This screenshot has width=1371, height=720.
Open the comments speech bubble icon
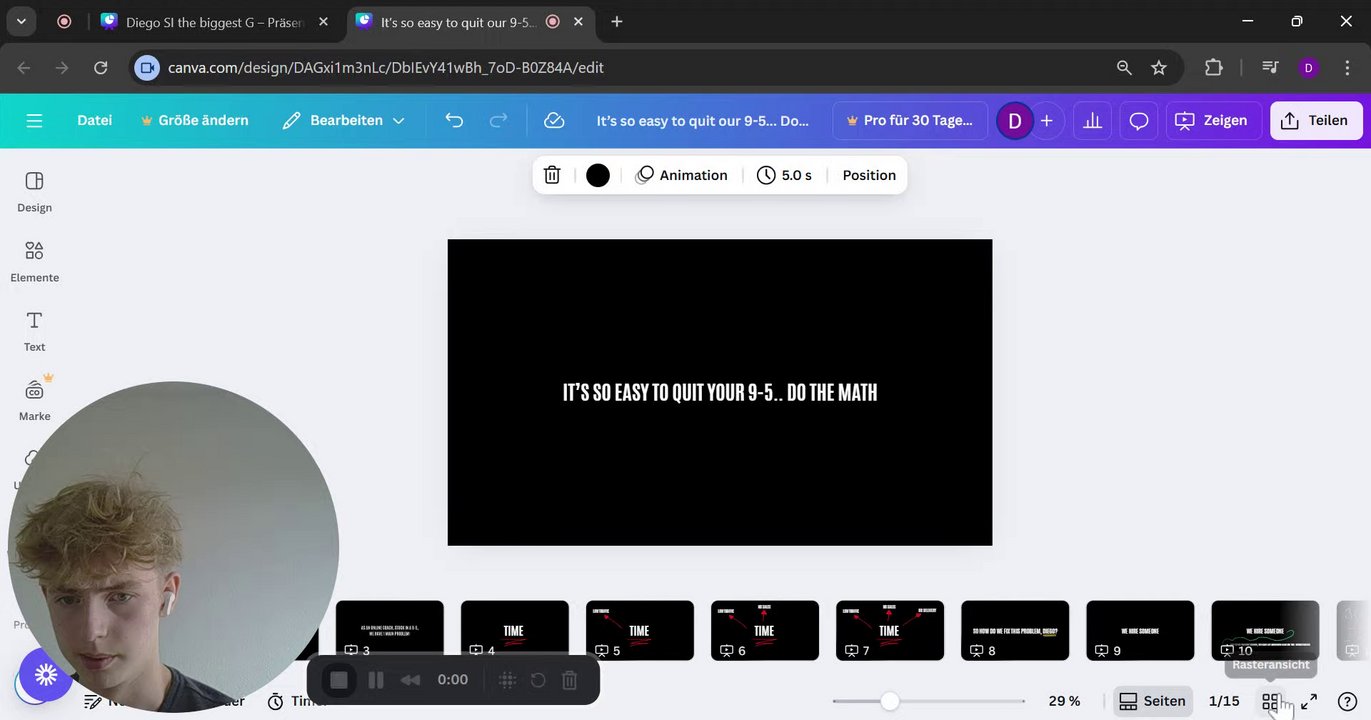coord(1138,120)
